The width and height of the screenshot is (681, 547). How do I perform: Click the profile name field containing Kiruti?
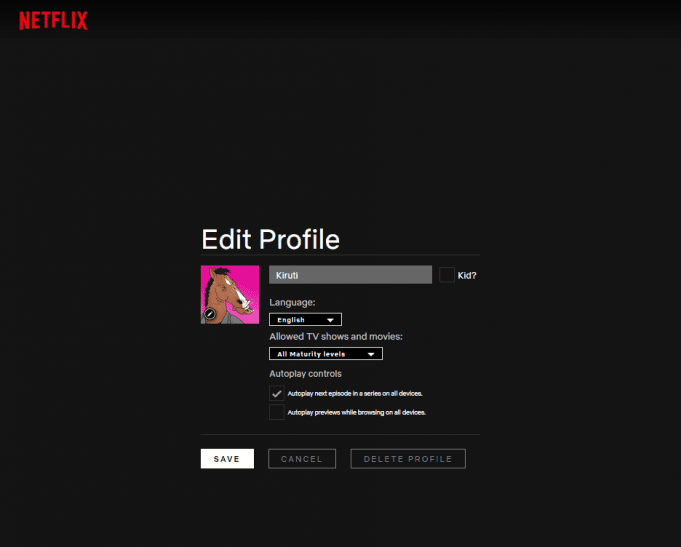coord(350,275)
